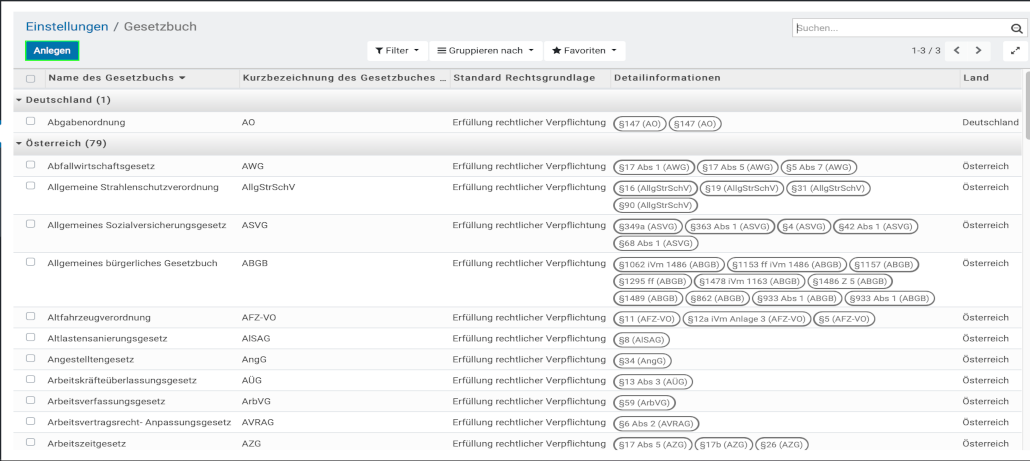
Task: Open the Einstellungen breadcrumb link
Action: click(67, 26)
